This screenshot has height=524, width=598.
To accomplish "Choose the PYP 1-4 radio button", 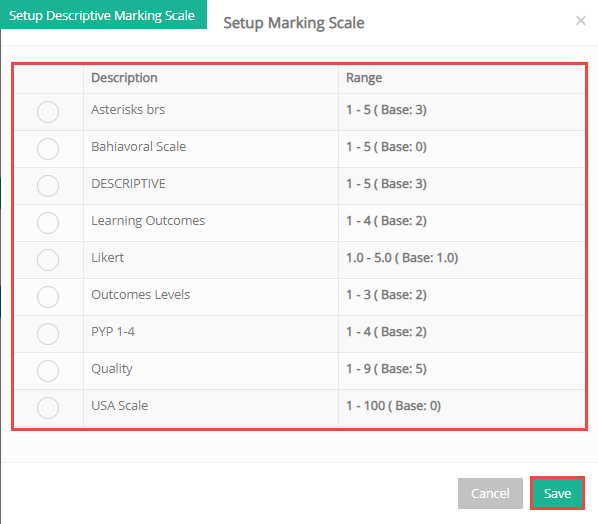I will pyautogui.click(x=48, y=334).
